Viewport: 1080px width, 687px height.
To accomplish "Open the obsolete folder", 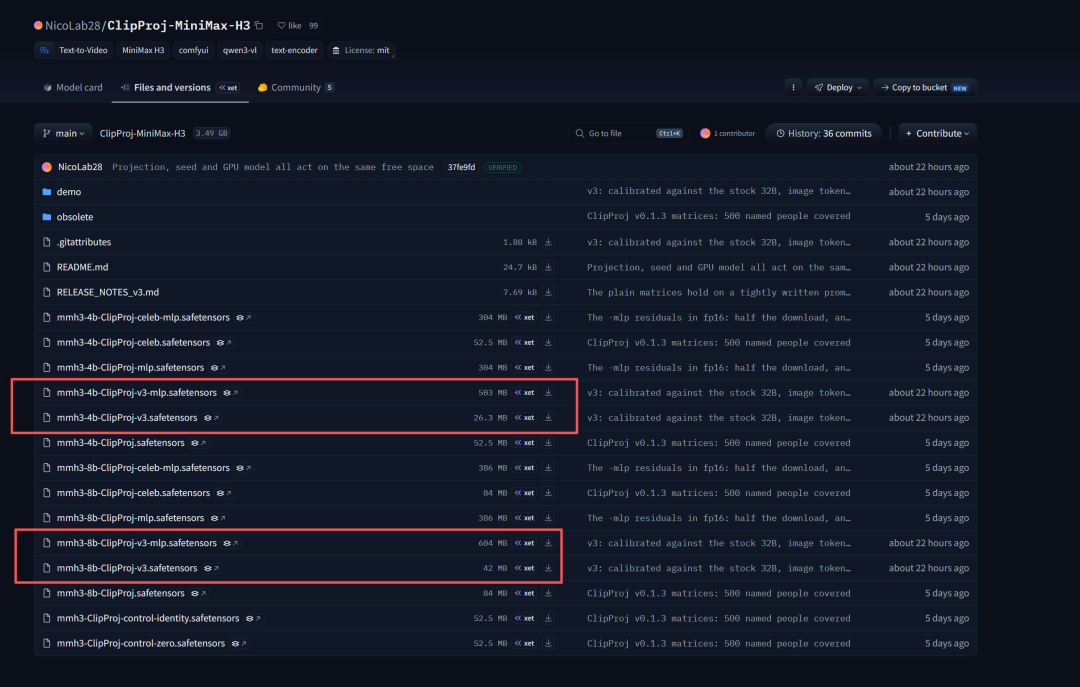I will click(x=75, y=217).
